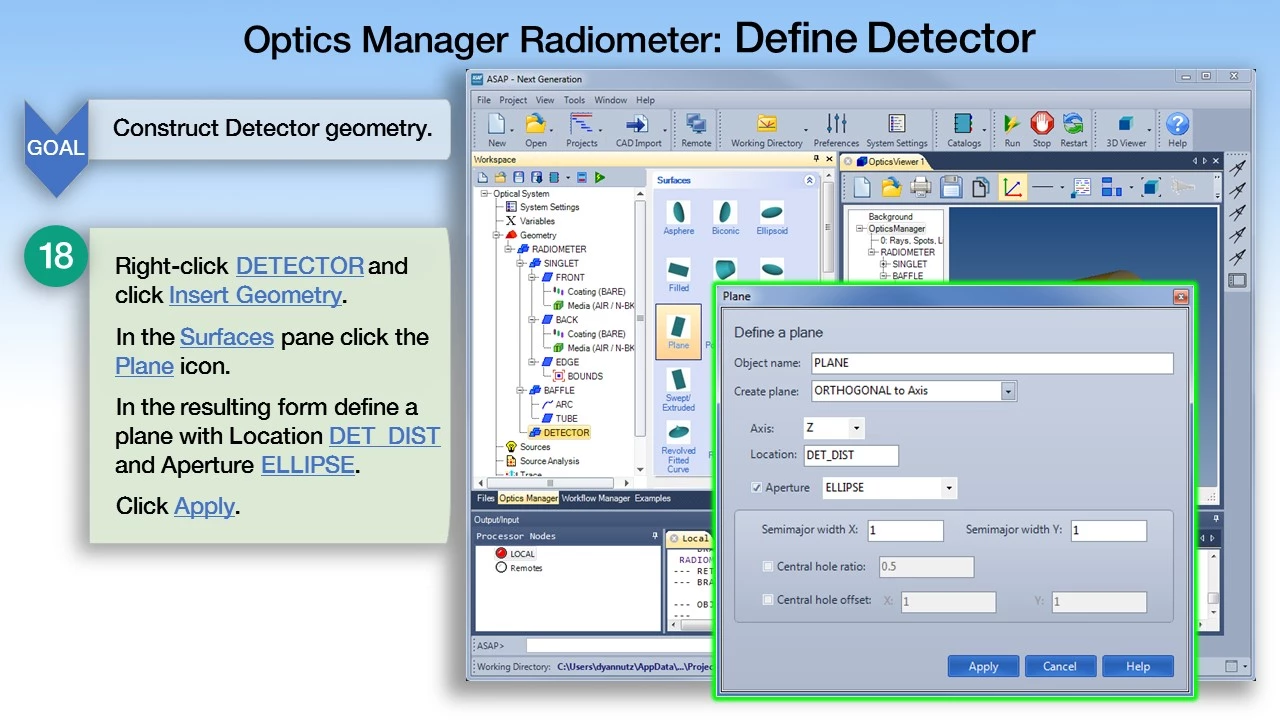This screenshot has height=720, width=1280.
Task: Expand the Aperture shape ELLIPSE dropdown
Action: coord(948,488)
